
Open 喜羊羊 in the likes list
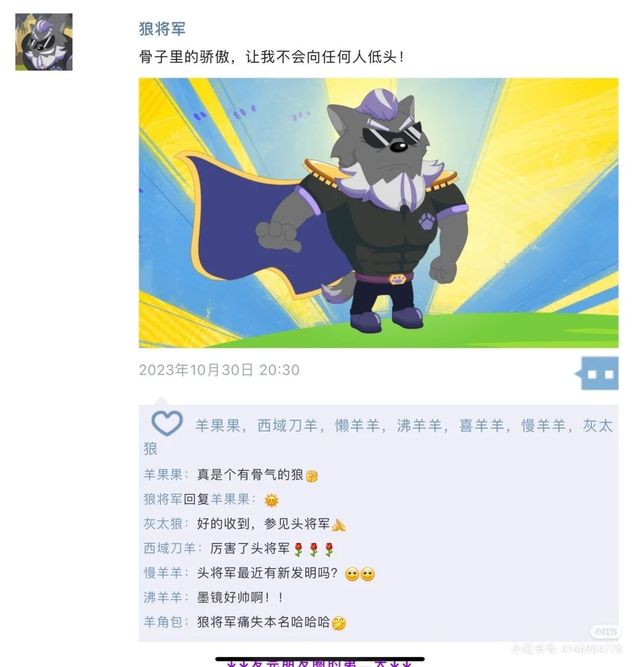pyautogui.click(x=481, y=425)
